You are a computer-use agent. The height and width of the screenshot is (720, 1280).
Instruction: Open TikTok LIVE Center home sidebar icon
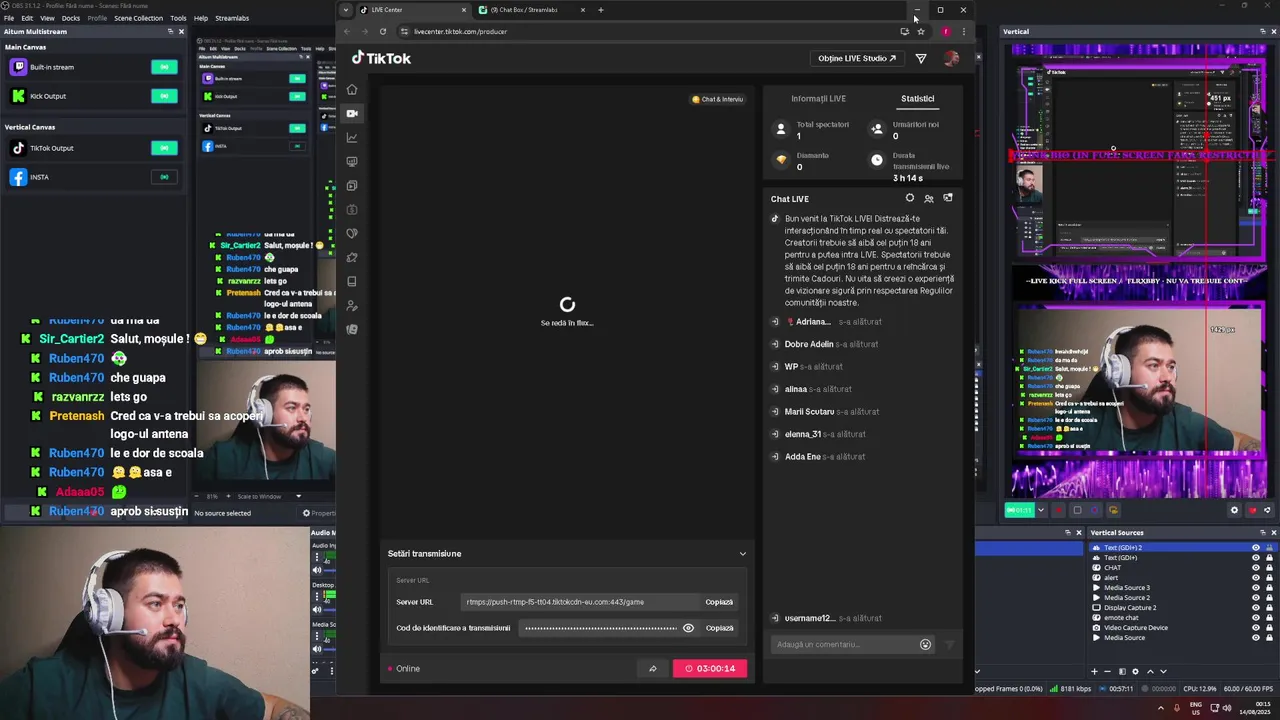point(352,89)
